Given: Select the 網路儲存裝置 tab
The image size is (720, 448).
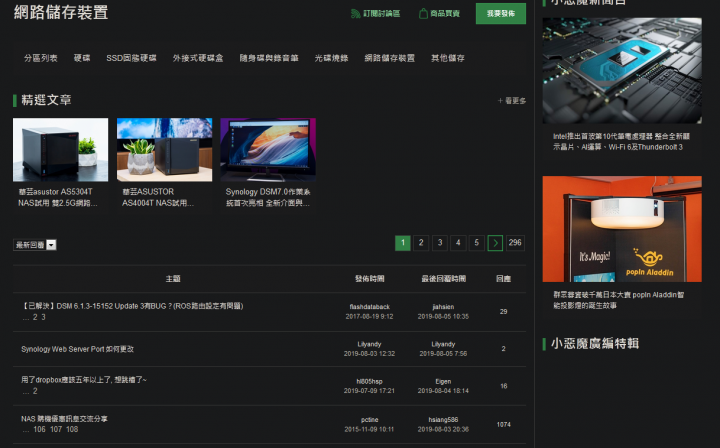Looking at the screenshot, I should (x=389, y=58).
